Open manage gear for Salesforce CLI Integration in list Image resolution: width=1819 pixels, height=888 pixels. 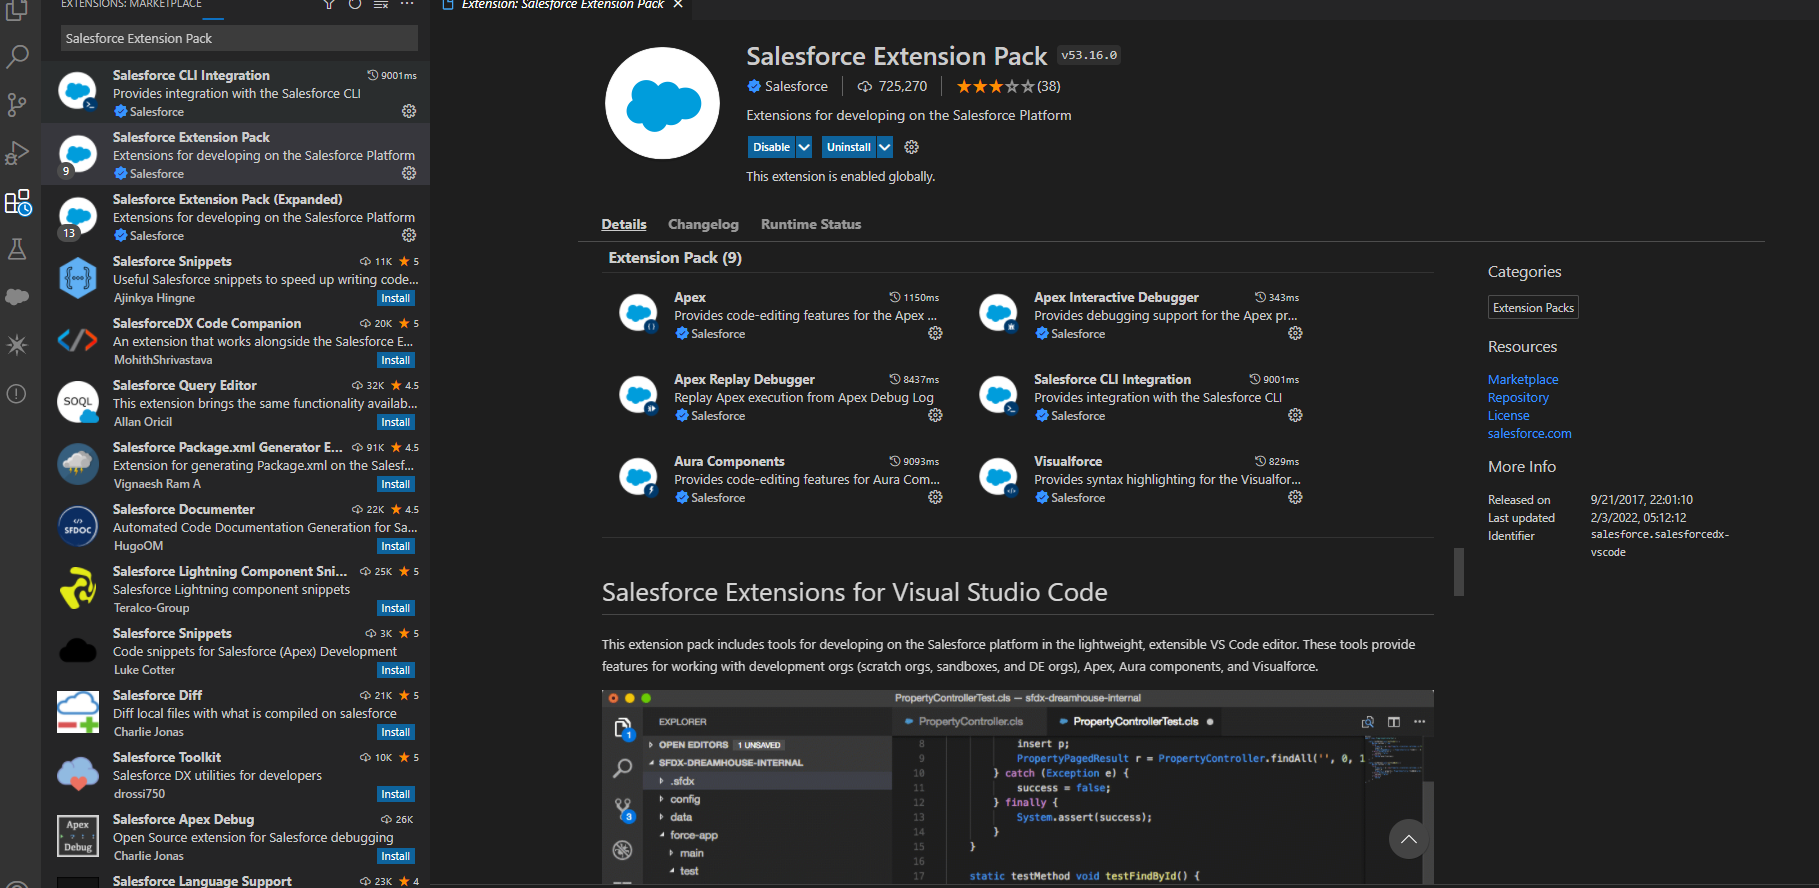click(409, 111)
